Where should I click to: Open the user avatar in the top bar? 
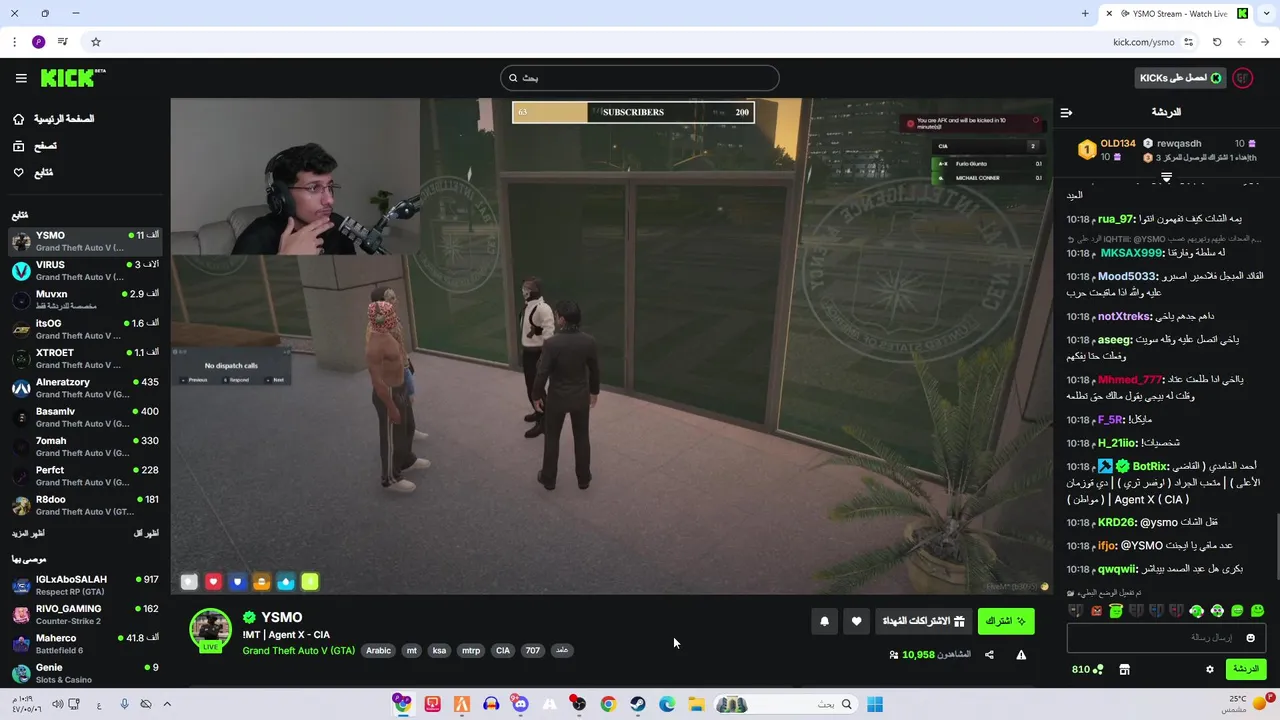coord(1243,78)
